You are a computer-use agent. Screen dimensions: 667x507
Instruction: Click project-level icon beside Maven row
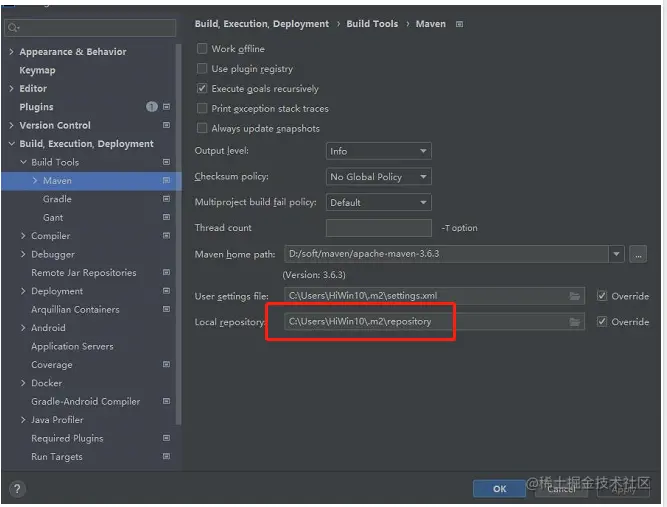point(166,180)
